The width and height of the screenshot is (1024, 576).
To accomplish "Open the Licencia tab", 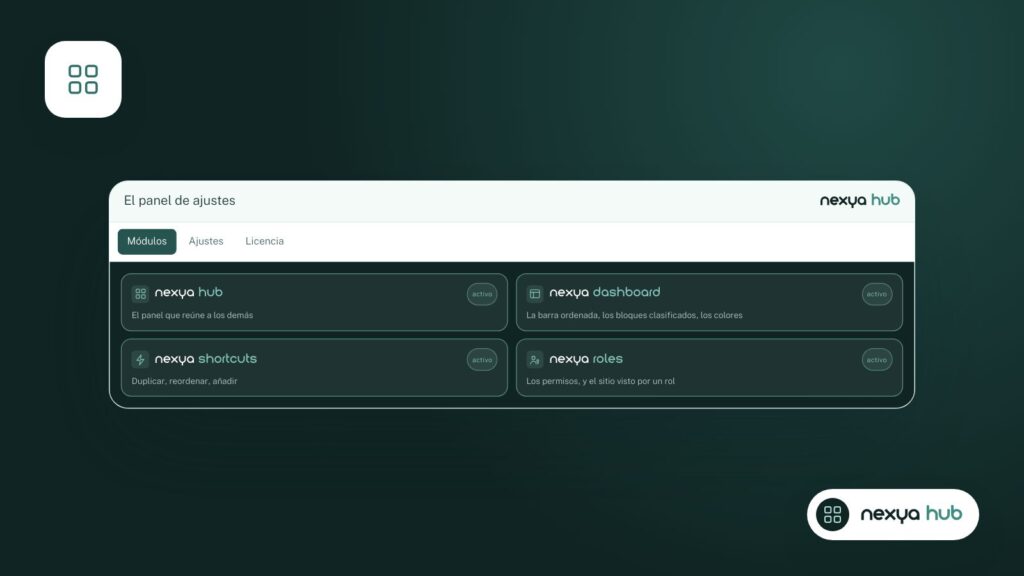I will 264,241.
